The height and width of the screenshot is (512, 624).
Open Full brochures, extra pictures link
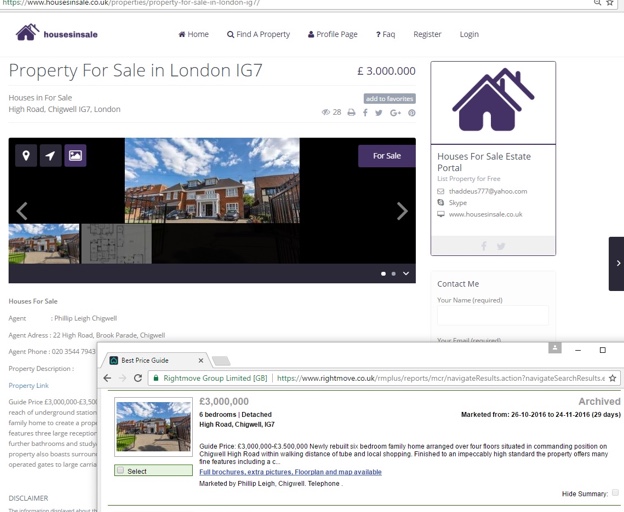(291, 472)
